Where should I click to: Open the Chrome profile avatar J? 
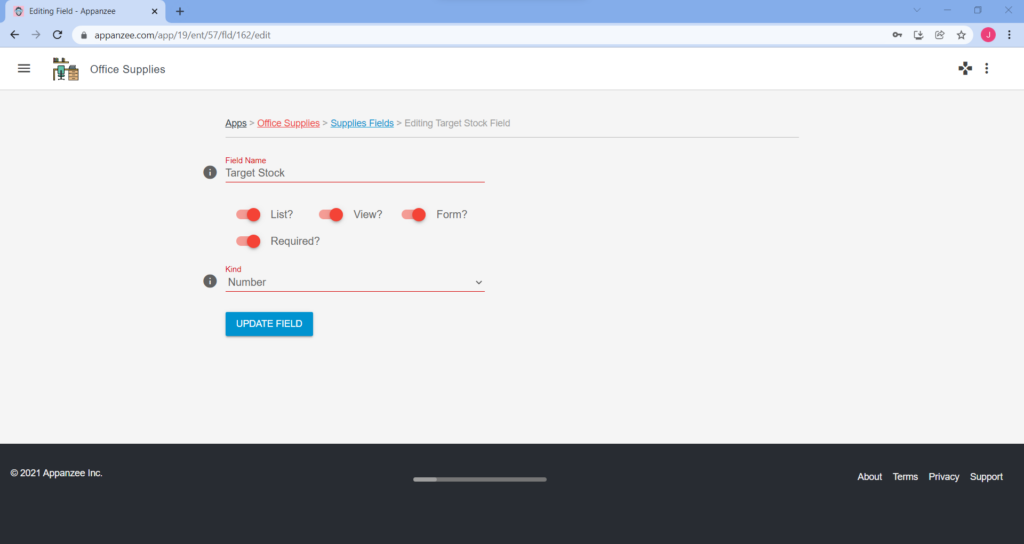(988, 35)
